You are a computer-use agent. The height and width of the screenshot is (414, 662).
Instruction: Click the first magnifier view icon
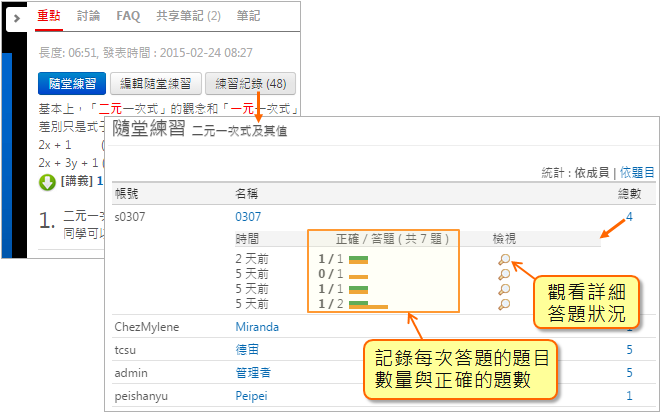pos(505,259)
